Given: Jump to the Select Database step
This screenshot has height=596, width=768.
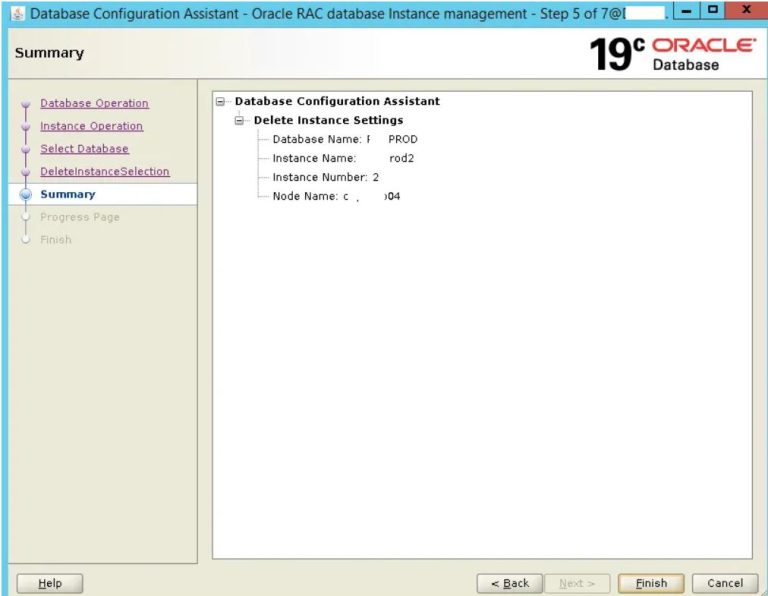Looking at the screenshot, I should 84,149.
